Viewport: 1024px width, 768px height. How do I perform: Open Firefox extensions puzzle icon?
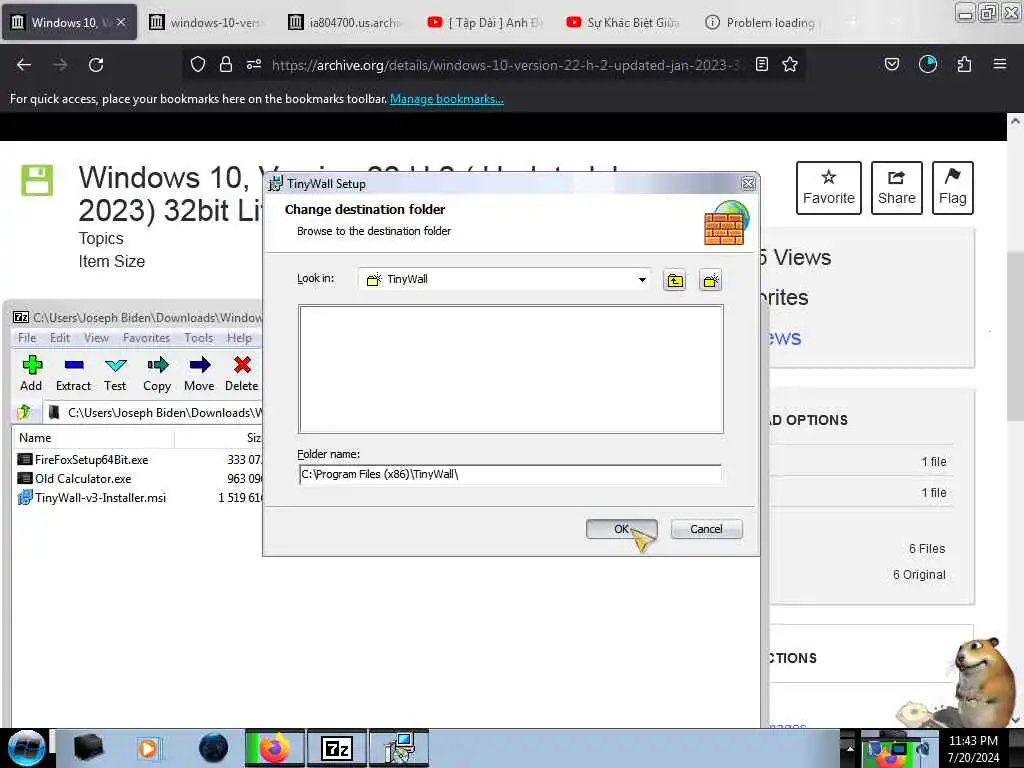964,65
